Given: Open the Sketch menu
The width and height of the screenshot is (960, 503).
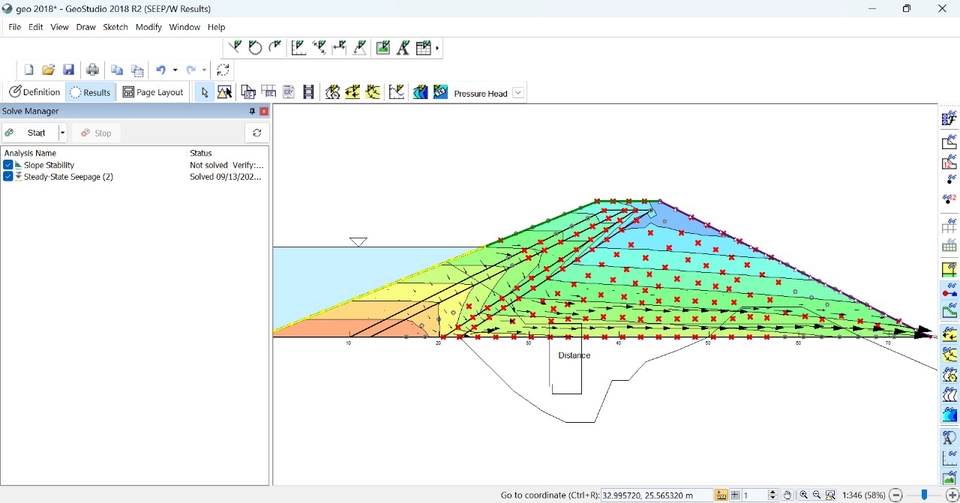Looking at the screenshot, I should pyautogui.click(x=115, y=27).
